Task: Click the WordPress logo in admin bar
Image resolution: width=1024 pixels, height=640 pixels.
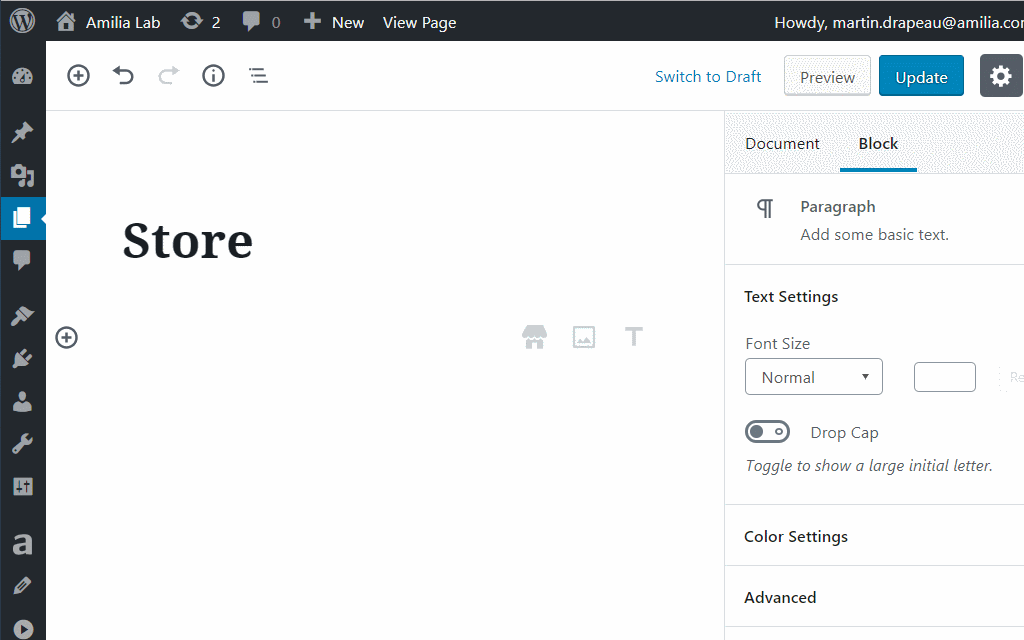Action: (22, 21)
